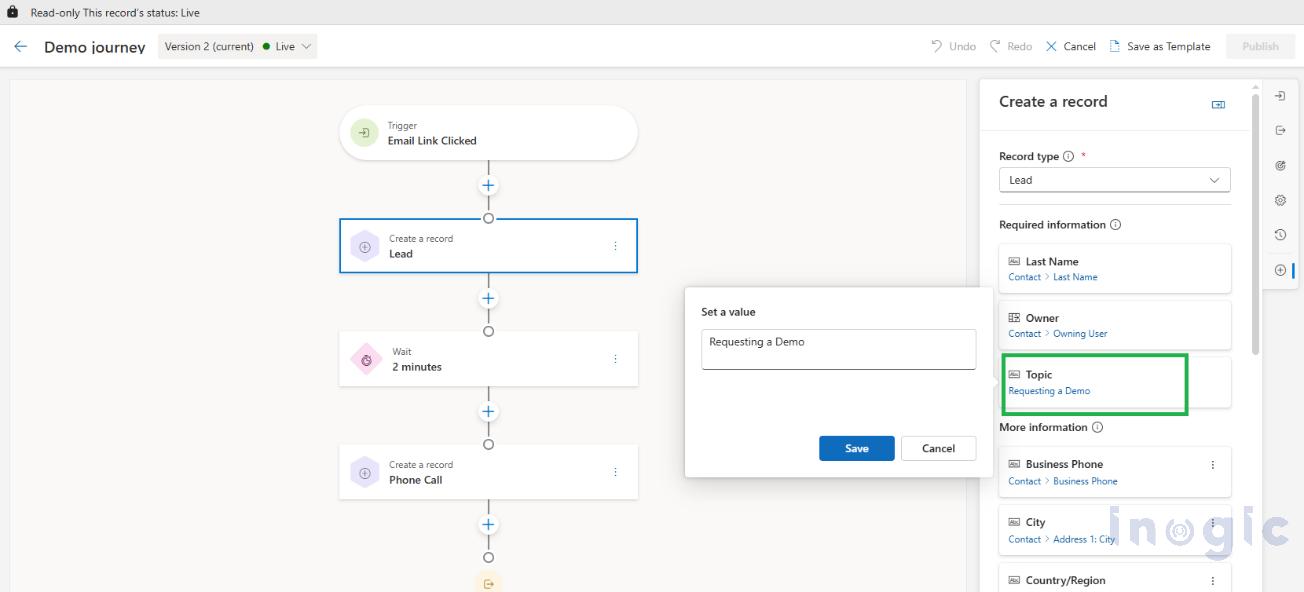This screenshot has width=1304, height=592.
Task: Click the Required information info icon
Action: tap(1115, 225)
